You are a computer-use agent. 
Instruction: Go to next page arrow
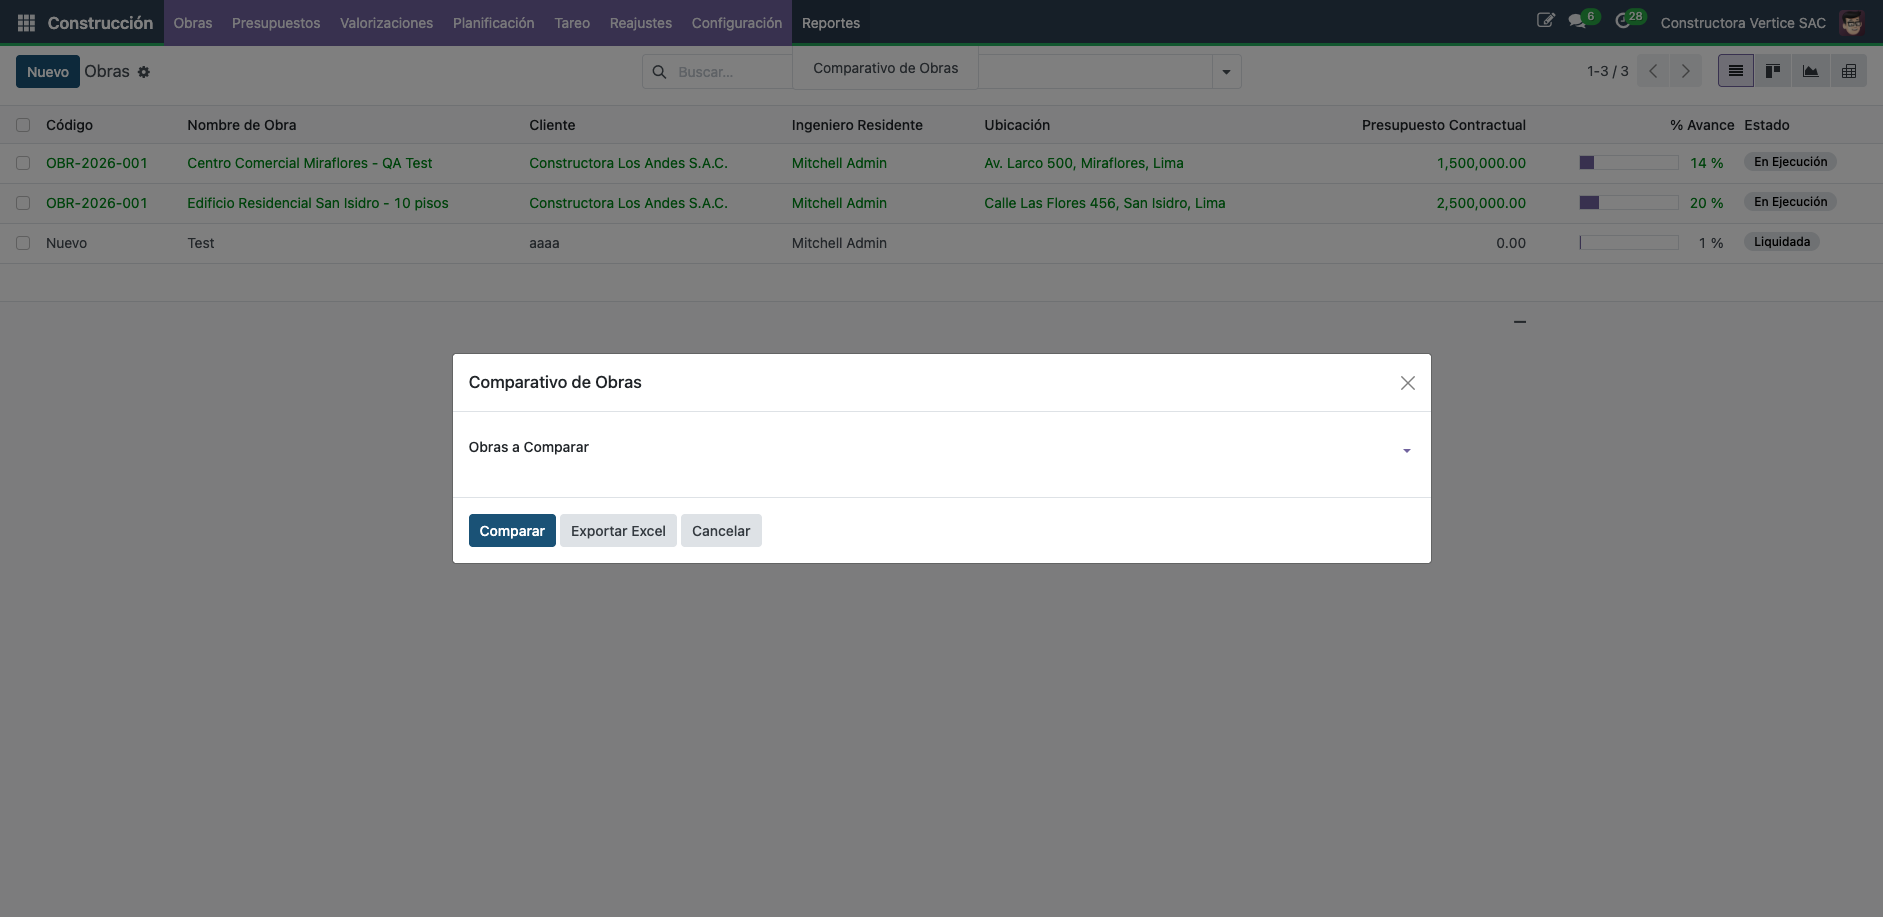pyautogui.click(x=1686, y=71)
